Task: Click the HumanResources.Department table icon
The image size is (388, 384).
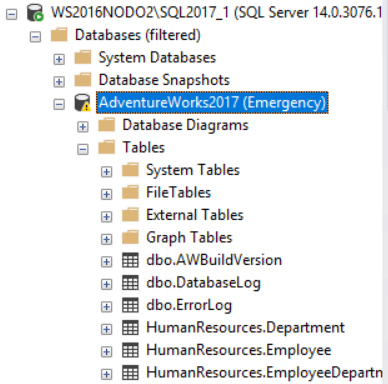Action: pyautogui.click(x=130, y=328)
